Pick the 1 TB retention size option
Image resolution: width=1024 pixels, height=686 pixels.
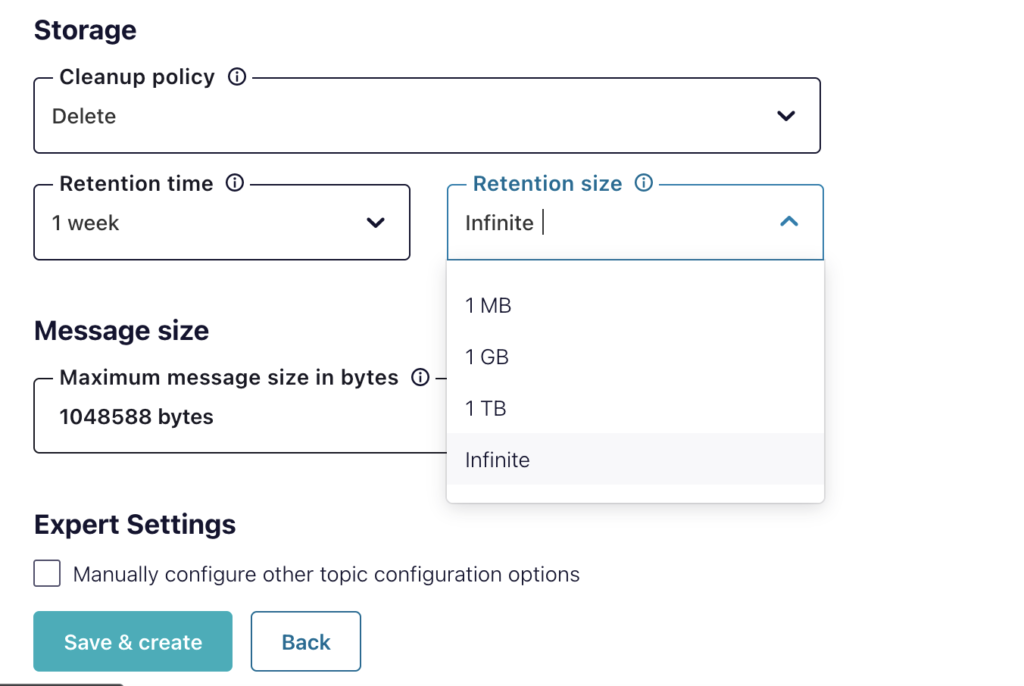pos(485,408)
